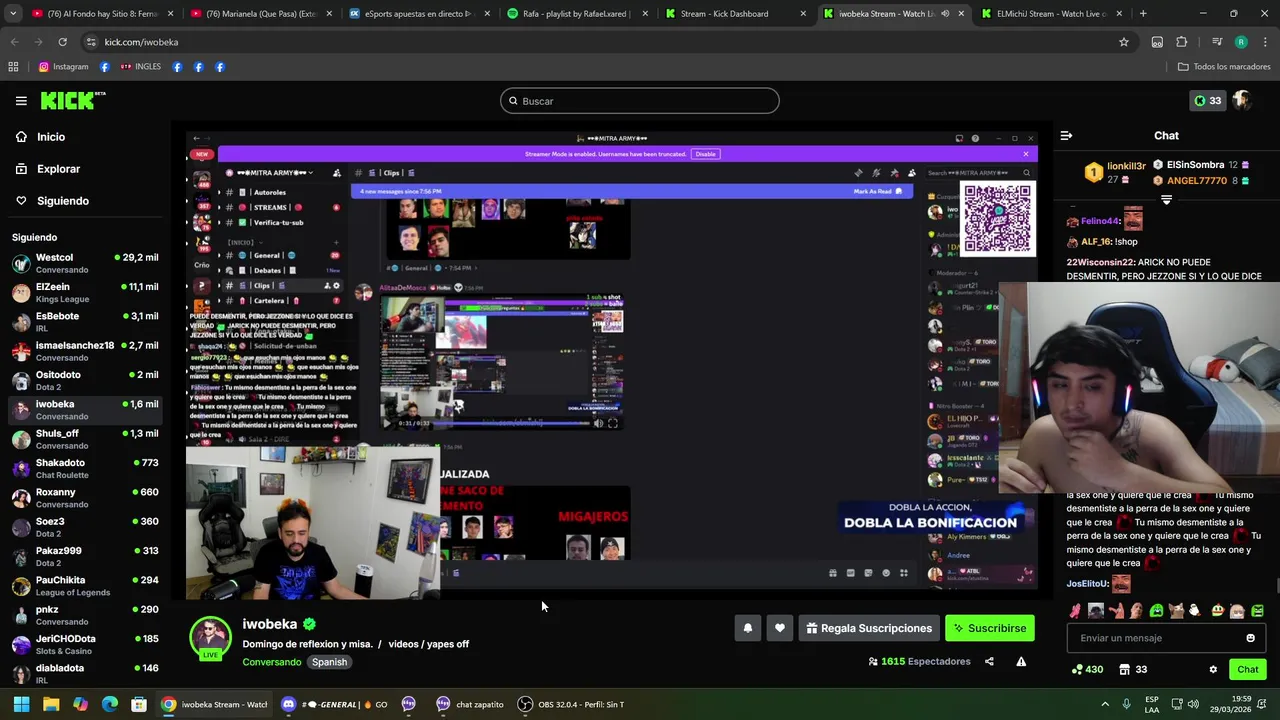
Task: Open a new browser tab
Action: (1143, 14)
